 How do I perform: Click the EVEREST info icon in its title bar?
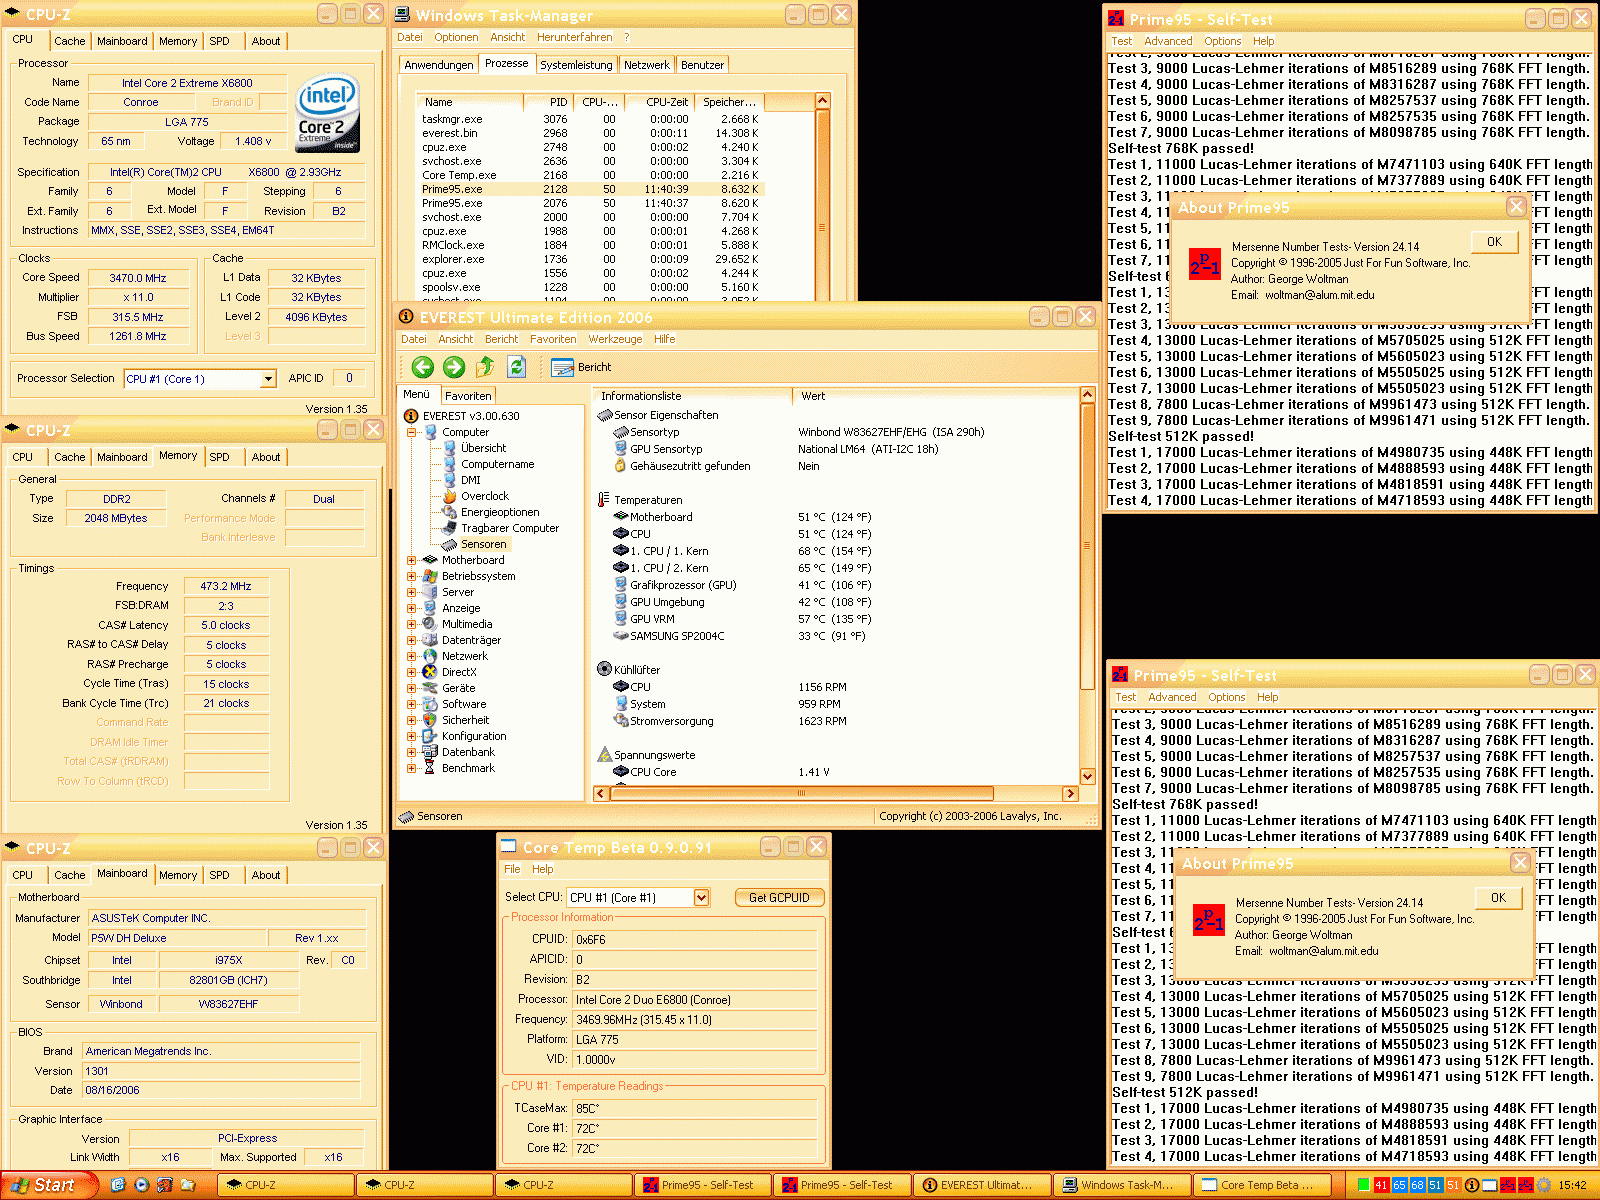pyautogui.click(x=406, y=317)
